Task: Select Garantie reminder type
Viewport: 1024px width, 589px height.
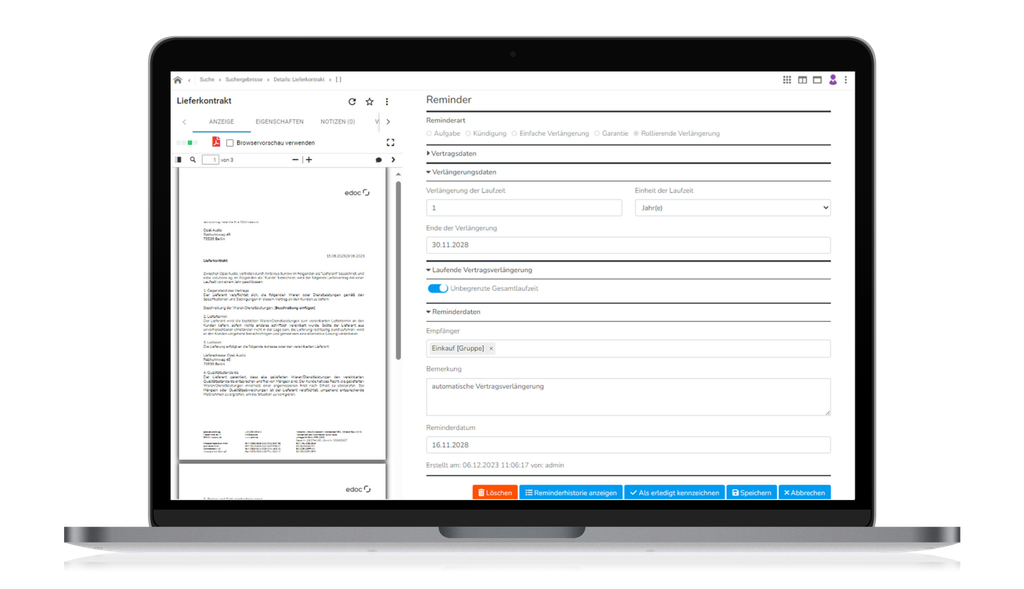Action: 597,133
